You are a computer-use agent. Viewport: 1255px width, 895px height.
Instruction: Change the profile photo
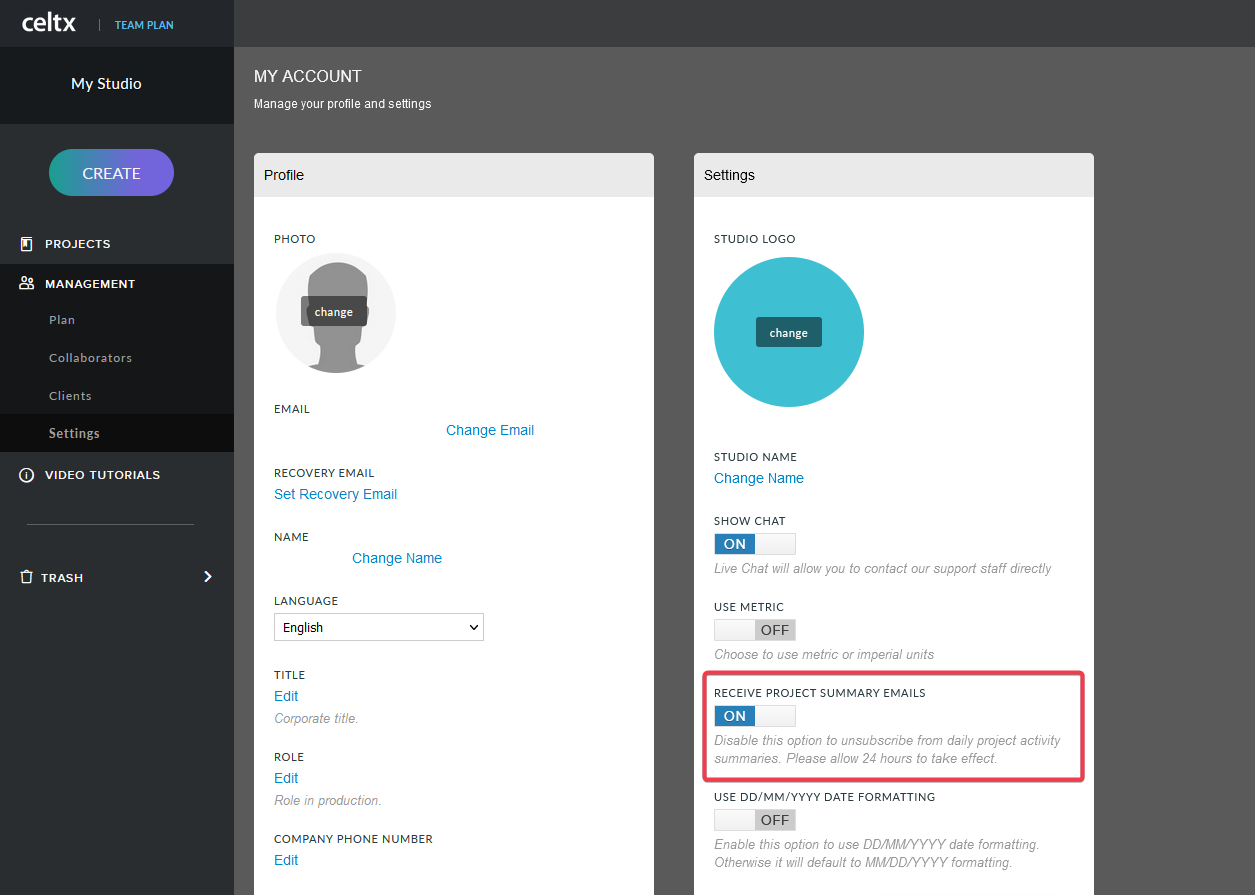(334, 312)
